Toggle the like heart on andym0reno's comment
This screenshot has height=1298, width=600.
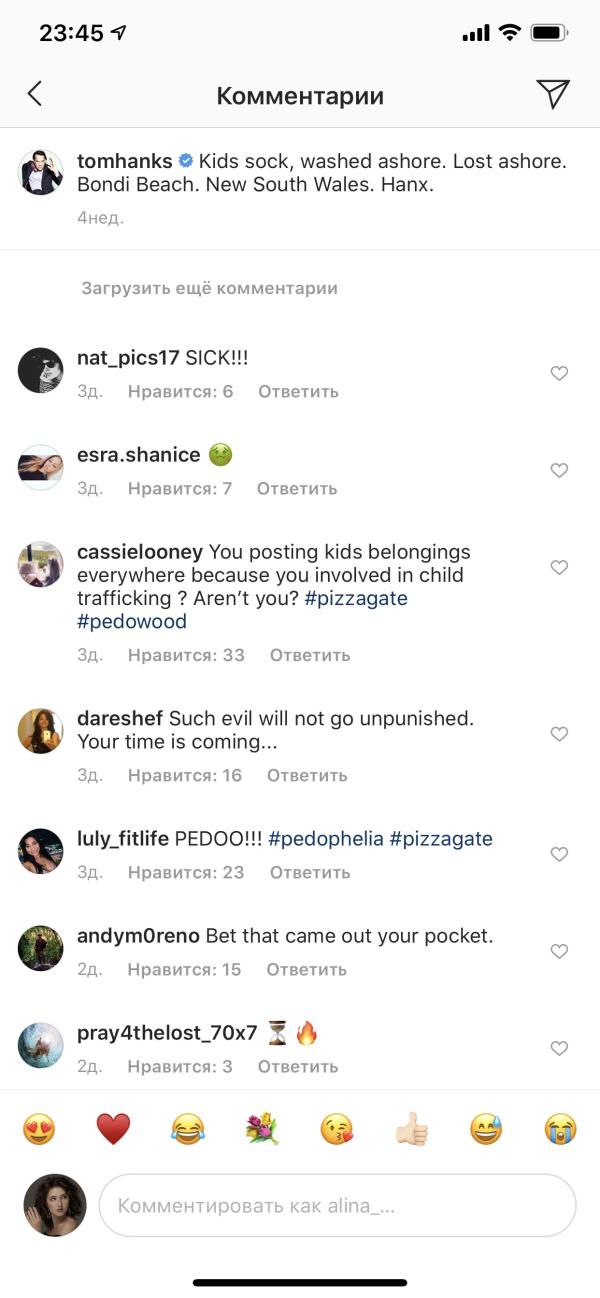point(559,951)
